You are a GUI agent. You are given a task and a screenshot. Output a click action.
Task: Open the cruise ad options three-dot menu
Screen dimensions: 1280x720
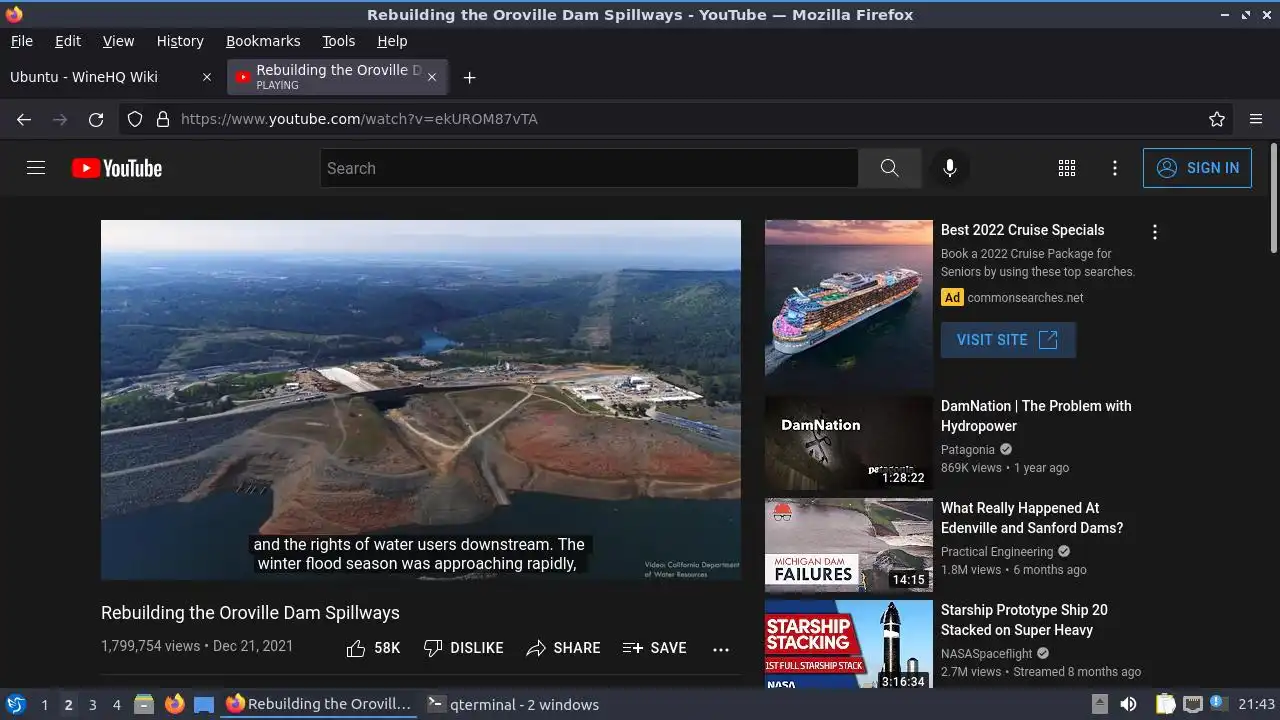point(1155,232)
